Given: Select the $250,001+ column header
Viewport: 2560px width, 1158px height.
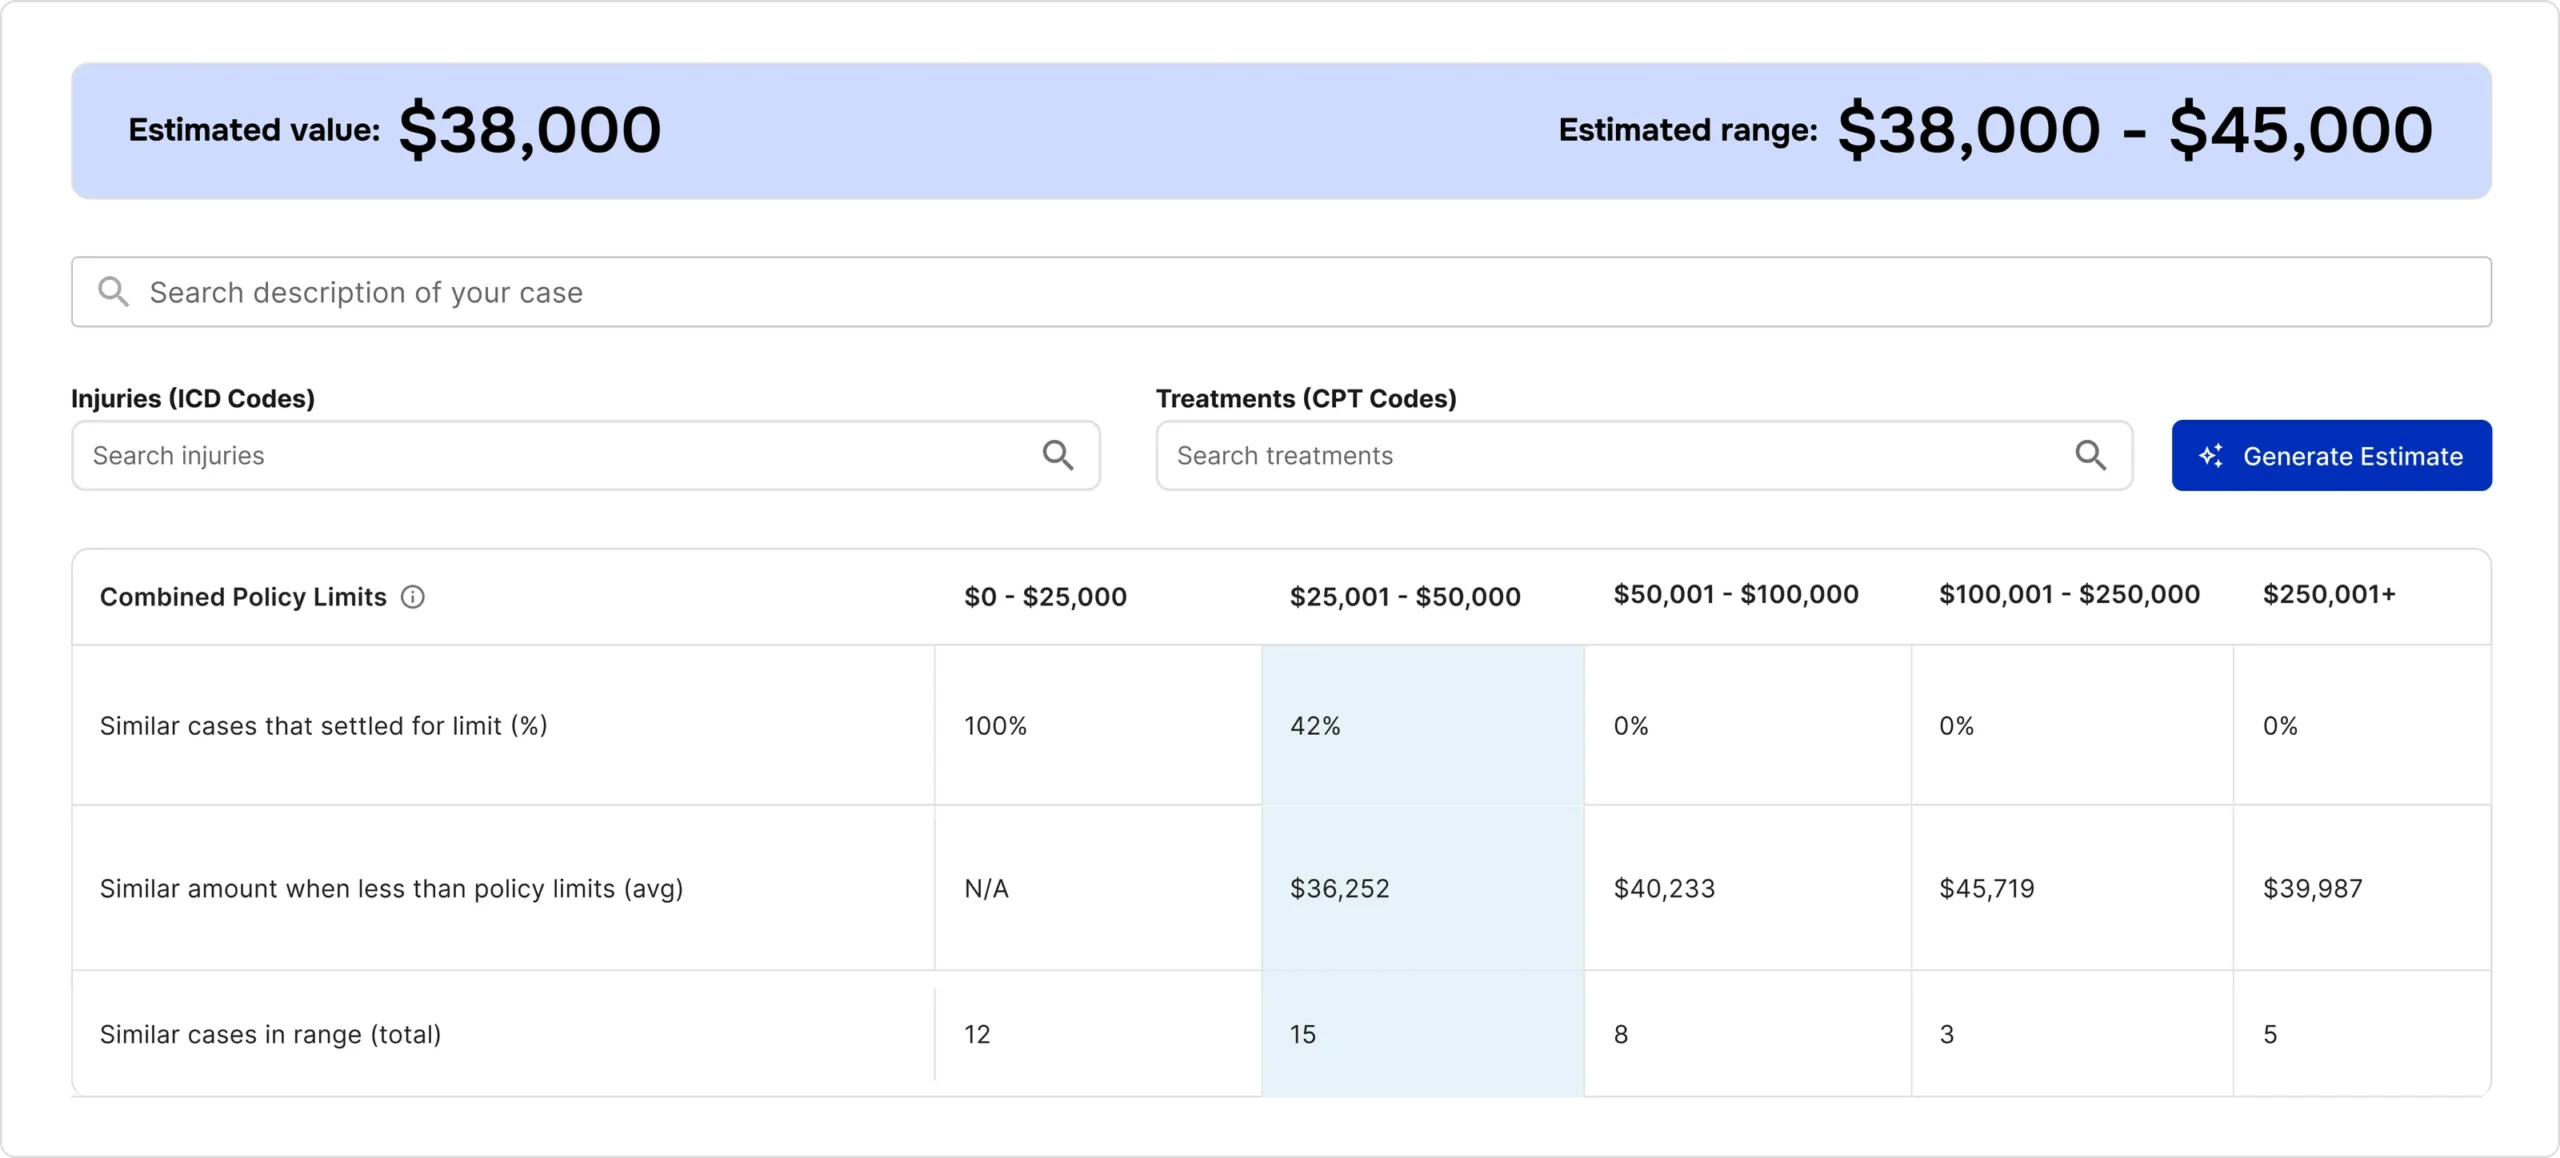Looking at the screenshot, I should pyautogui.click(x=2329, y=595).
